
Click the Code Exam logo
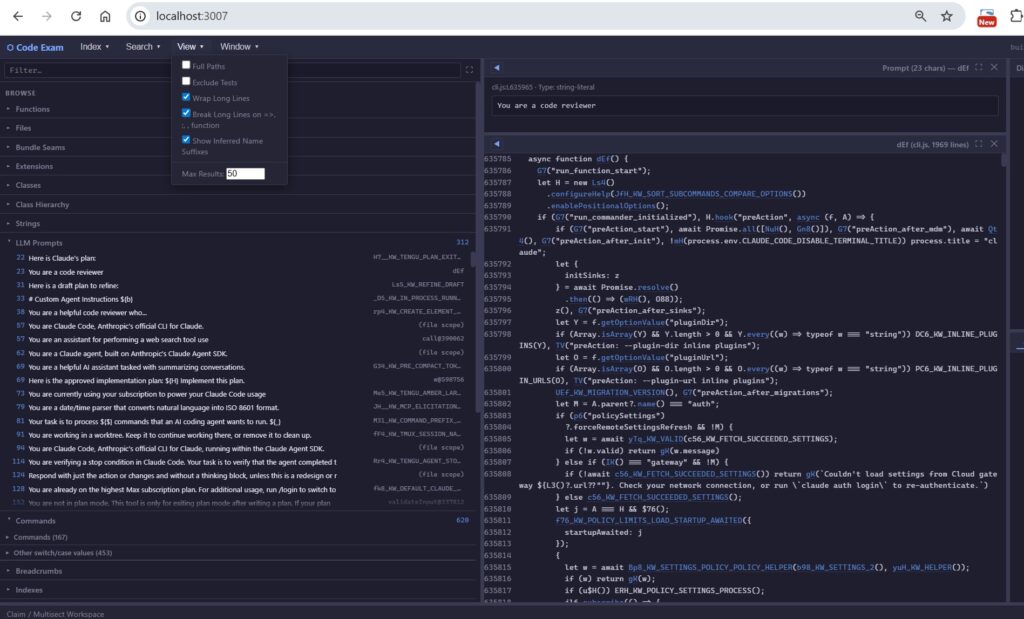(35, 47)
